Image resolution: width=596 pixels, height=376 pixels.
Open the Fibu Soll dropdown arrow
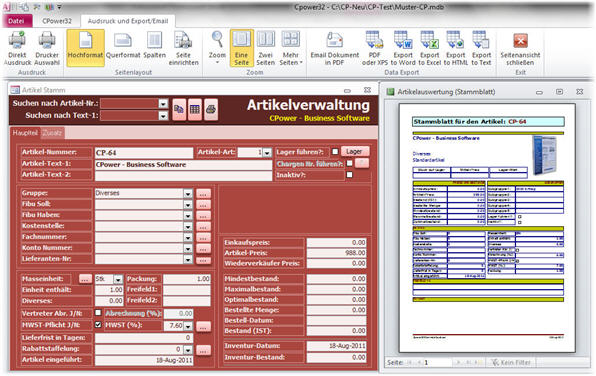pos(188,205)
